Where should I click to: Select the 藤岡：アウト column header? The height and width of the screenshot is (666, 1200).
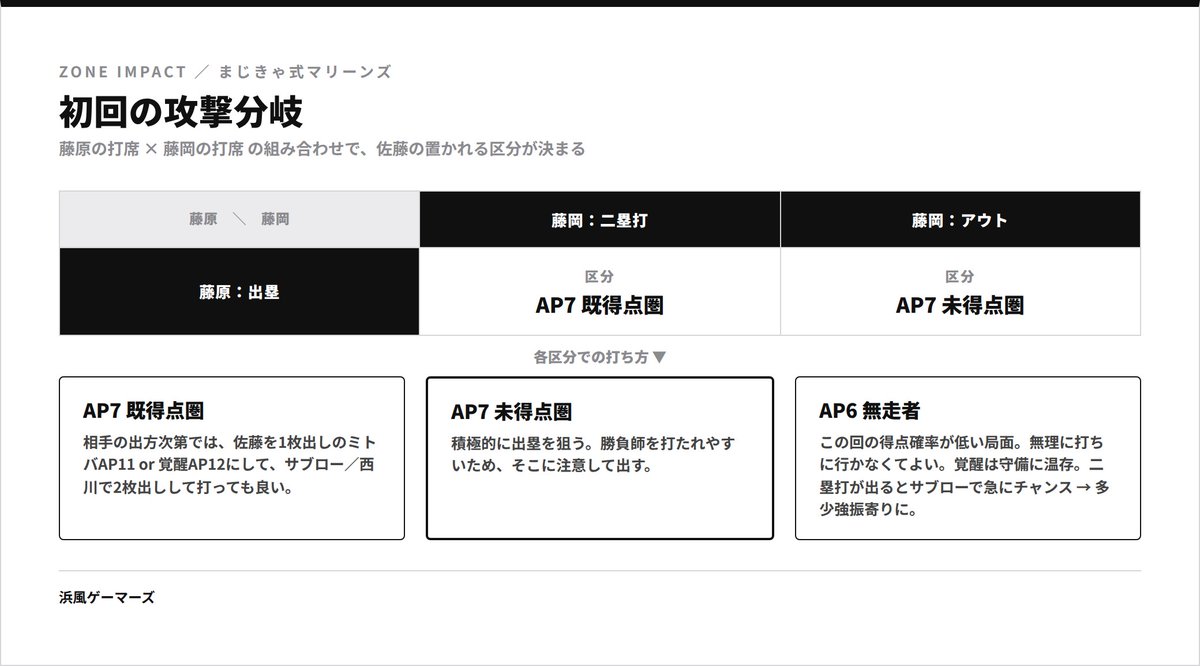960,219
